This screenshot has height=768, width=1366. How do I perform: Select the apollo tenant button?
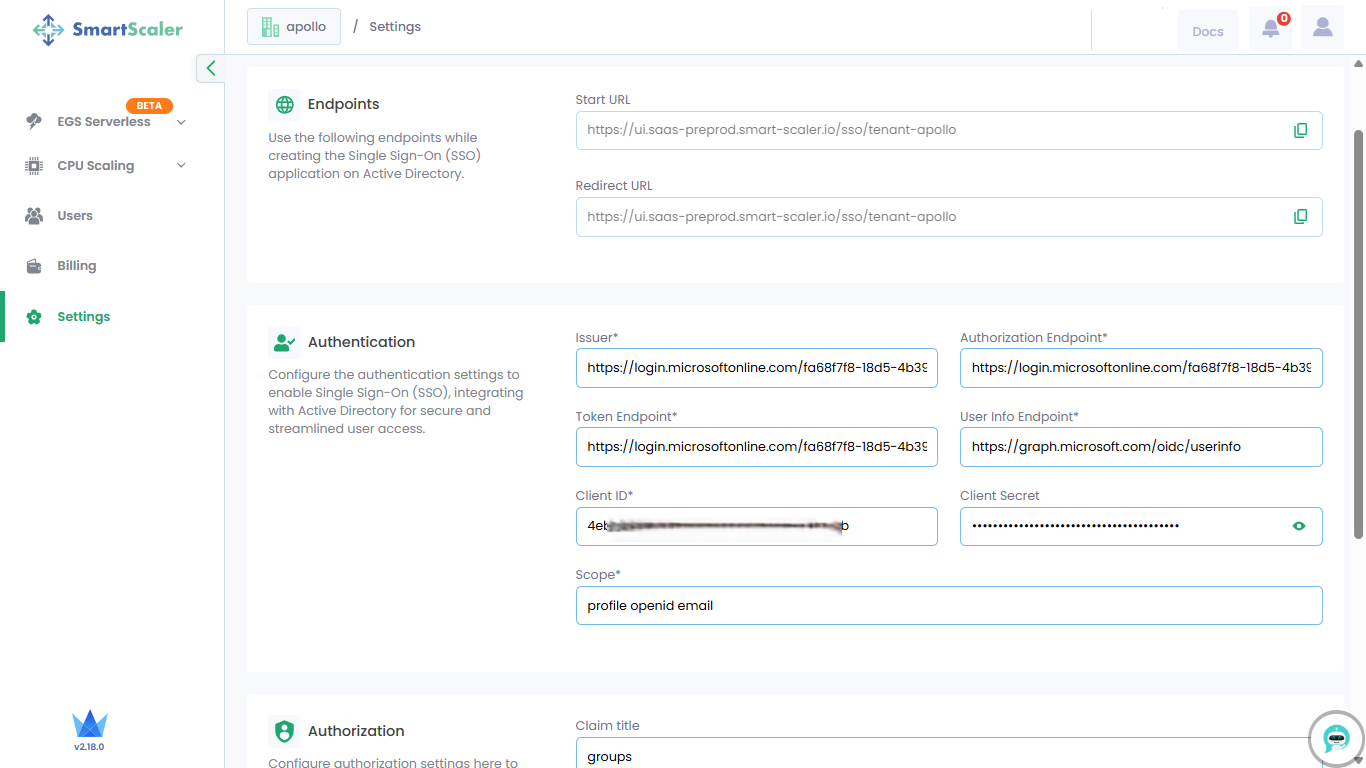click(x=294, y=27)
